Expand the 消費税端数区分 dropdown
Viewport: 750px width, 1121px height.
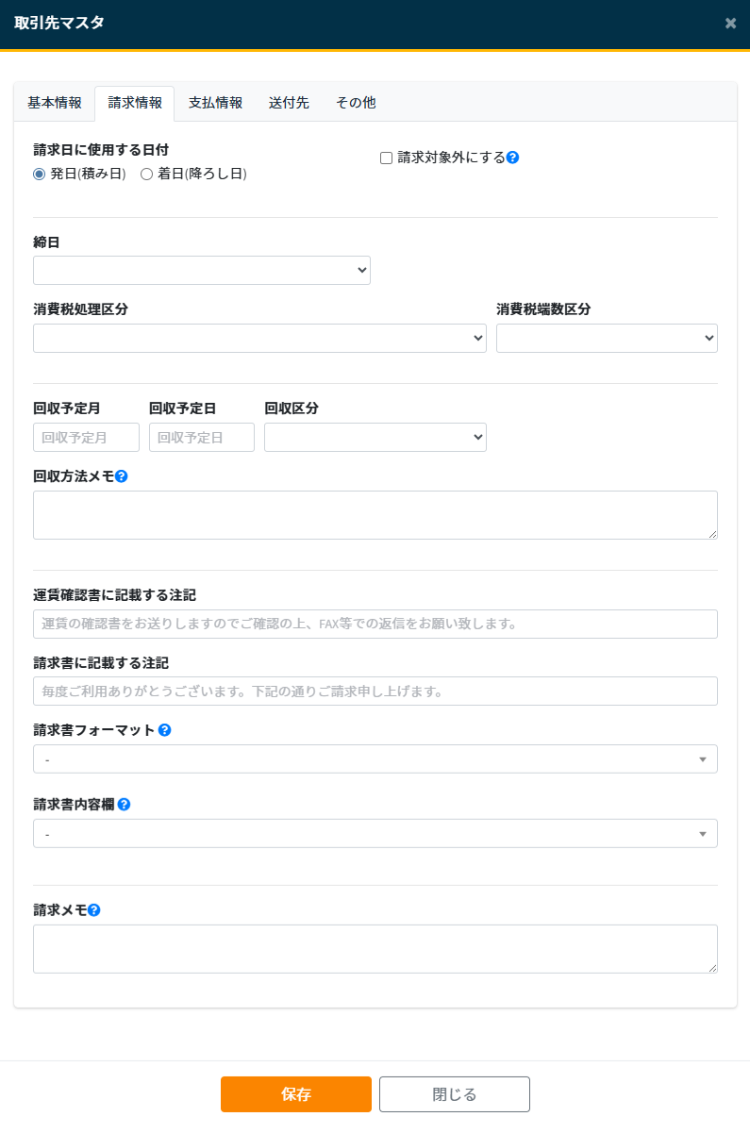click(606, 338)
